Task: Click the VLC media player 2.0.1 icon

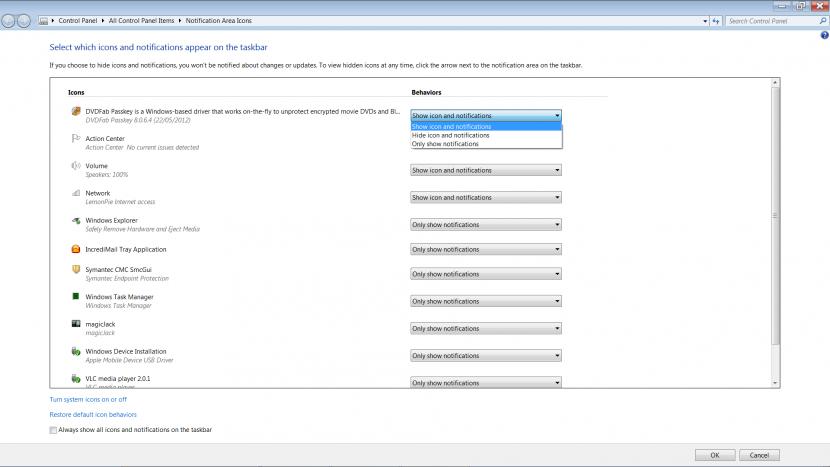Action: click(76, 379)
